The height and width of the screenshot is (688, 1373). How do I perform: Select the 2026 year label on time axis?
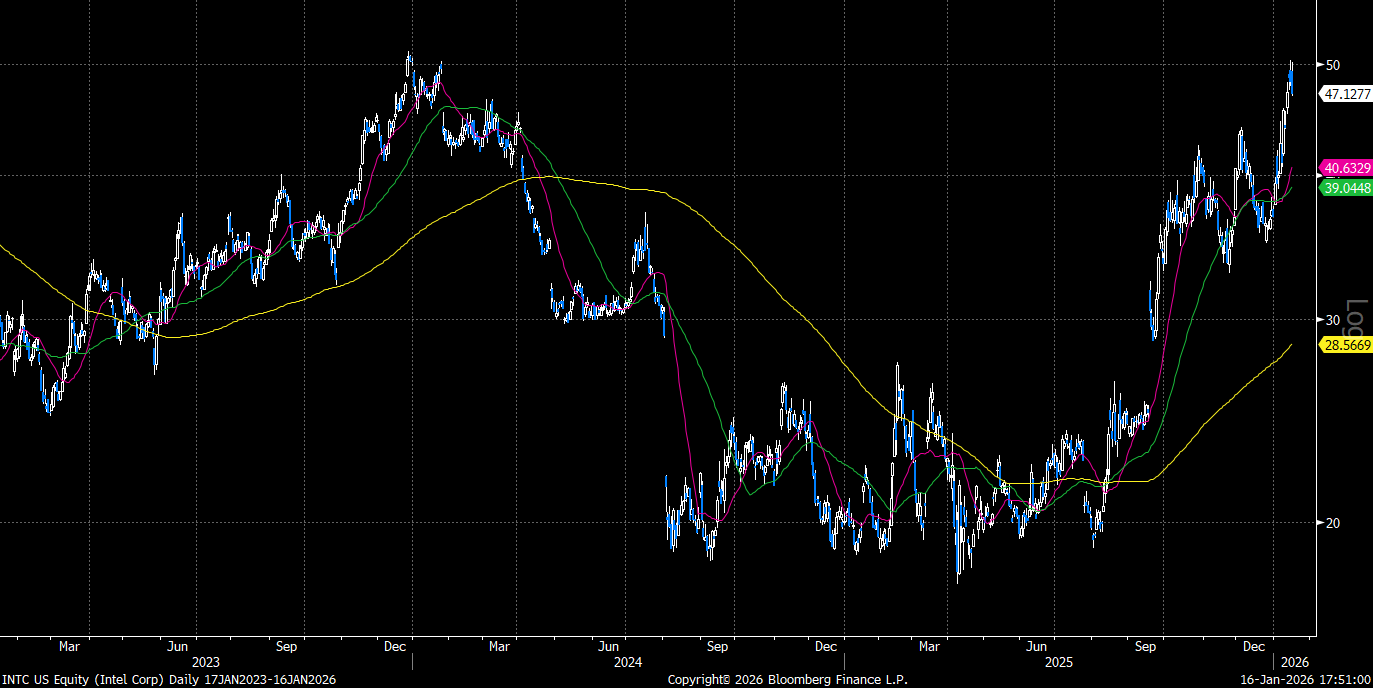coord(1294,662)
